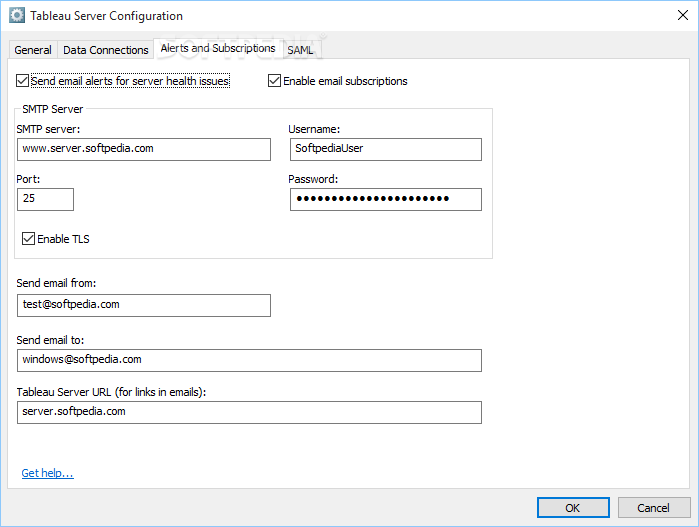Viewport: 699px width, 527px height.
Task: Click the Tableau Server URL label text
Action: click(x=111, y=392)
